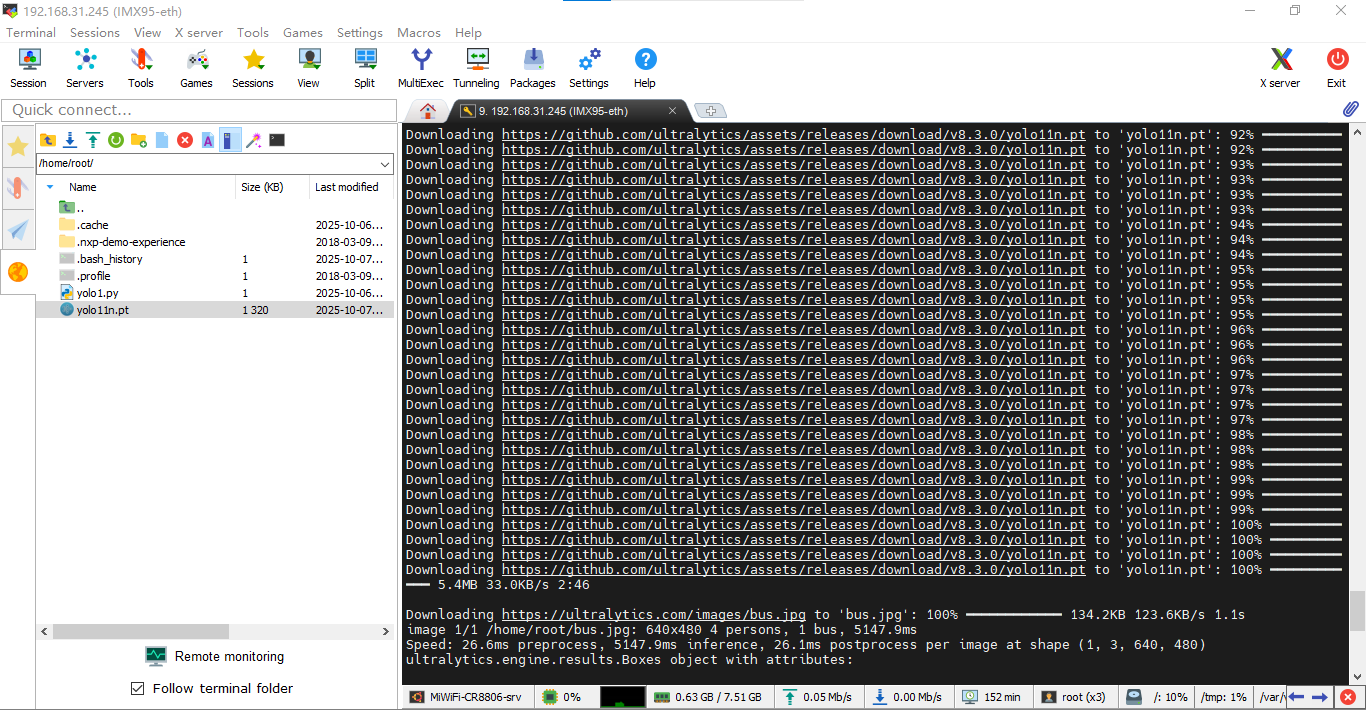Click the download selected files icon

(x=70, y=140)
